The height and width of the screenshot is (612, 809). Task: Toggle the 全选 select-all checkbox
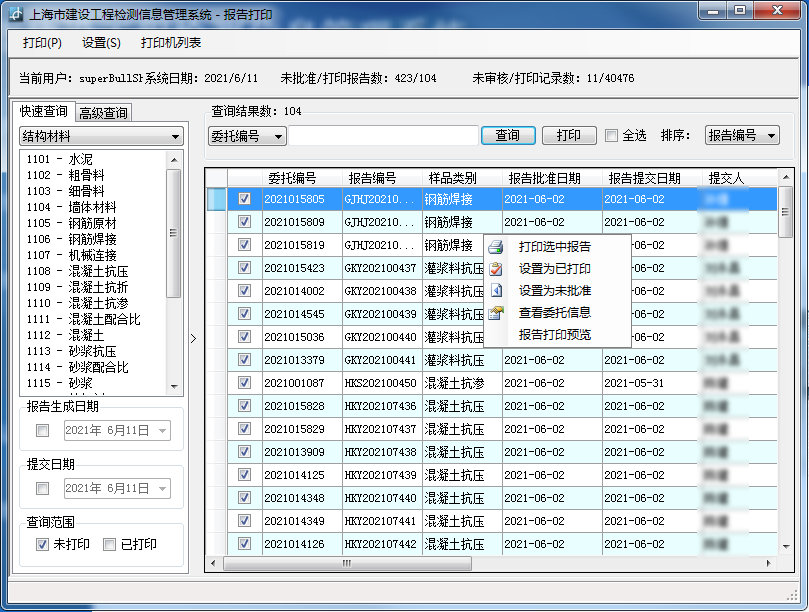tap(611, 136)
